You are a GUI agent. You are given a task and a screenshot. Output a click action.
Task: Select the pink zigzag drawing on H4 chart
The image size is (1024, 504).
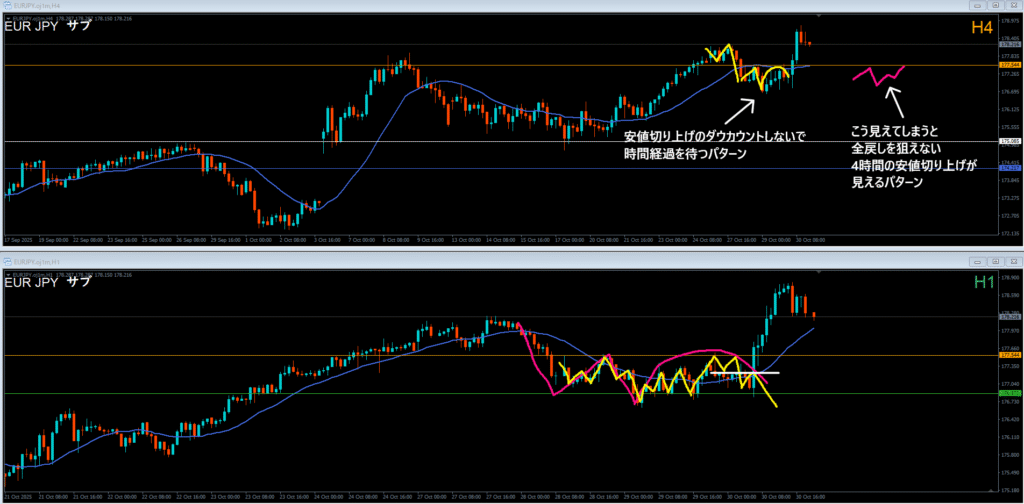click(x=878, y=76)
